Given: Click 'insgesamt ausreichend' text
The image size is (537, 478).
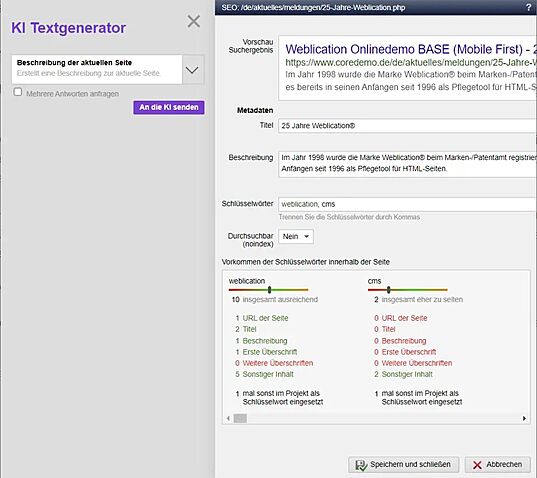Looking at the screenshot, I should (x=280, y=300).
